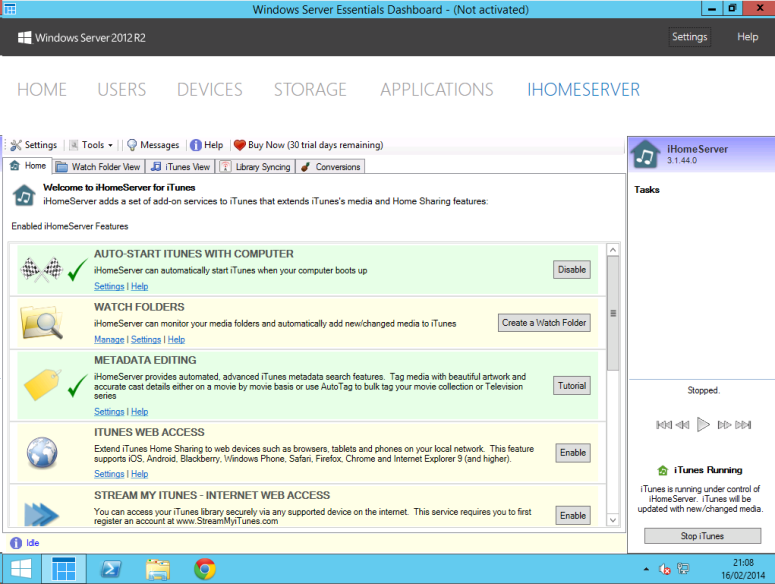The height and width of the screenshot is (584, 775).
Task: Click the muted volume tray icon
Action: (665, 569)
